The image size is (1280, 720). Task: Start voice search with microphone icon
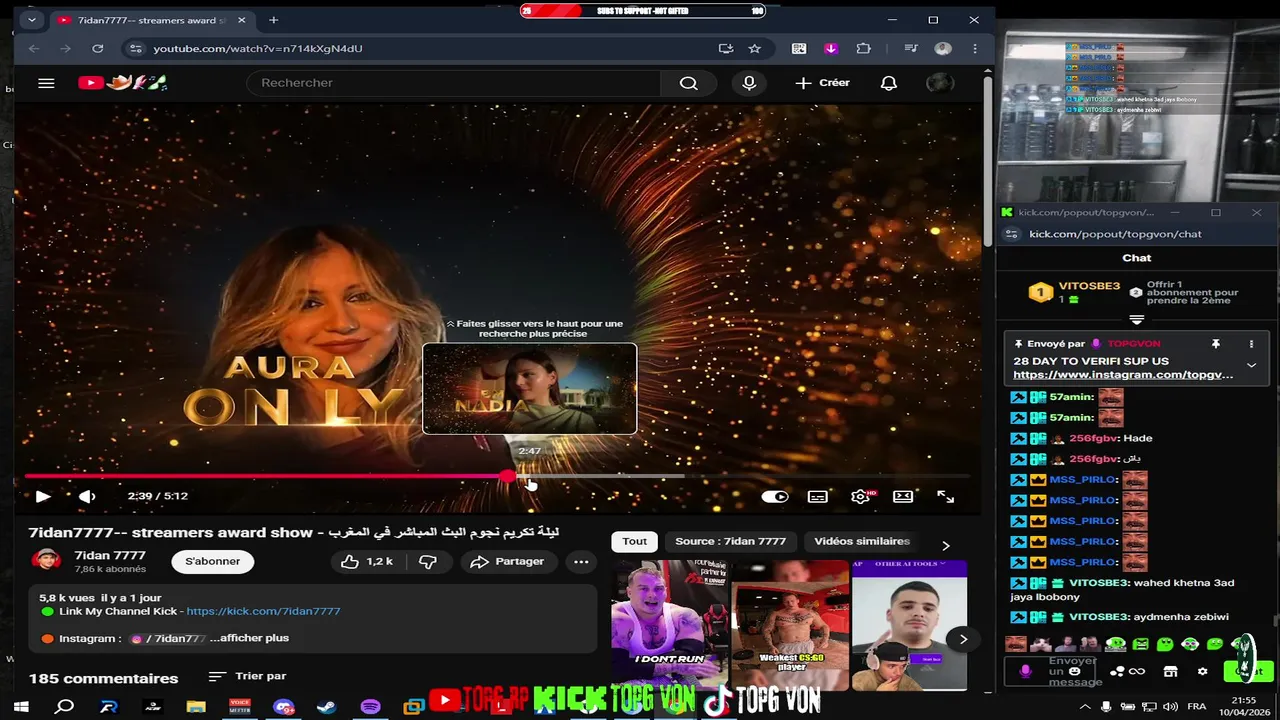pyautogui.click(x=749, y=83)
